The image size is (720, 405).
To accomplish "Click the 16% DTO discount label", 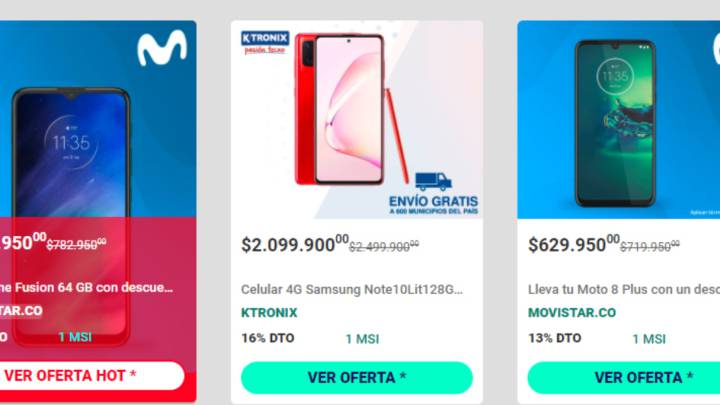I will 268,338.
